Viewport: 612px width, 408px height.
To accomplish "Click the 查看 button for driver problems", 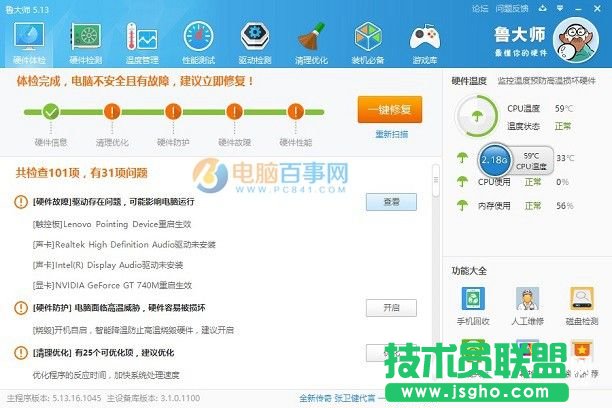I will (x=391, y=202).
